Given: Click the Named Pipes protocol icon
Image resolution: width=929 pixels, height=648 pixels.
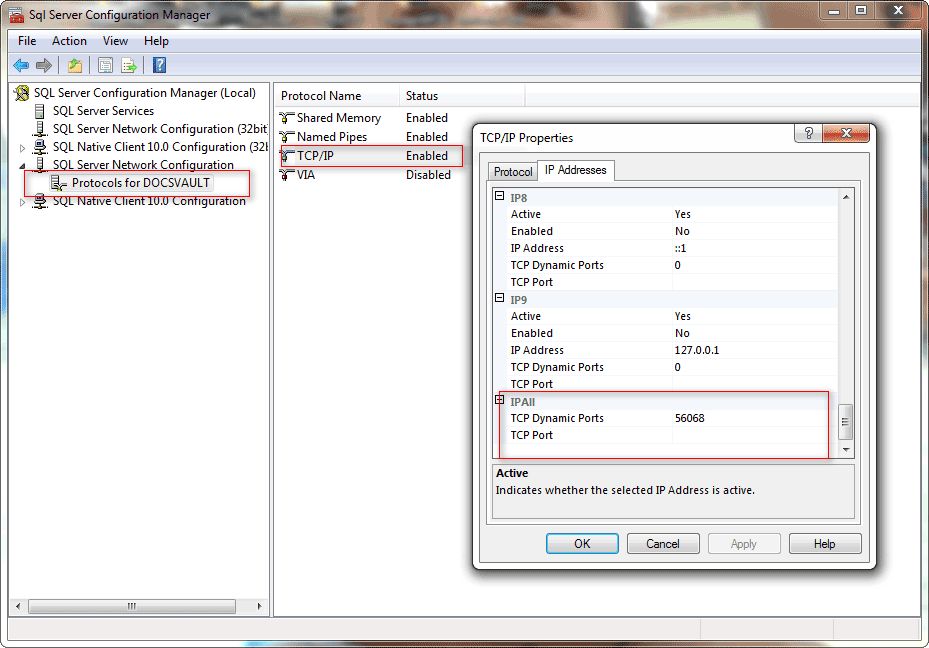Looking at the screenshot, I should point(287,136).
